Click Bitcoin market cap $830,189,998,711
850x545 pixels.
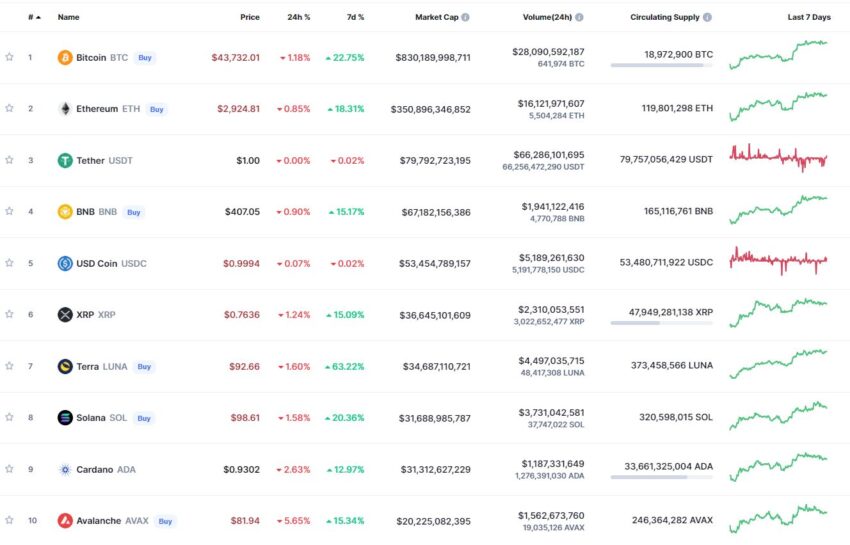point(433,57)
